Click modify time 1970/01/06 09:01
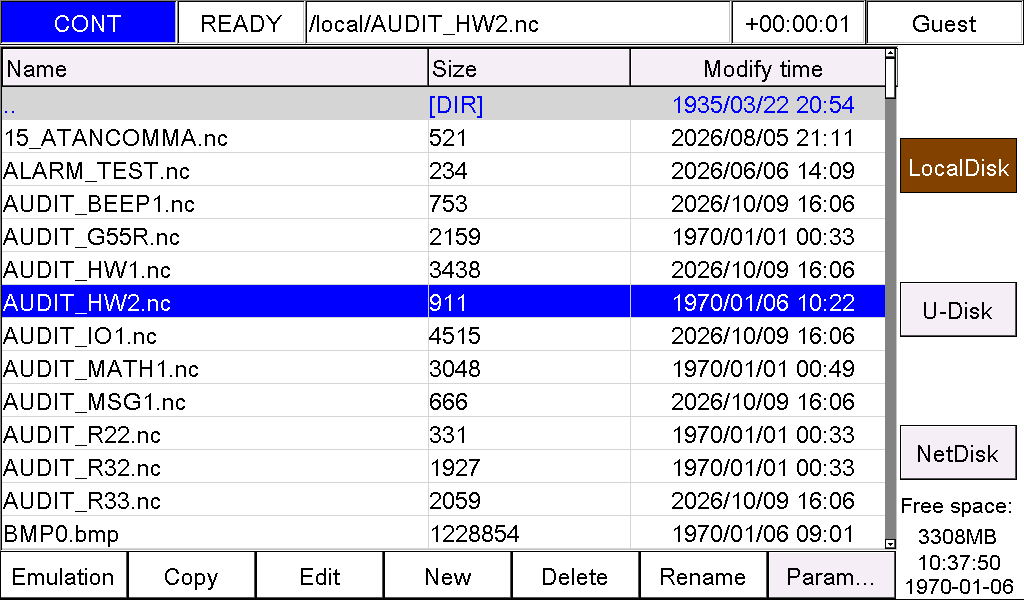The height and width of the screenshot is (600, 1024). click(763, 533)
